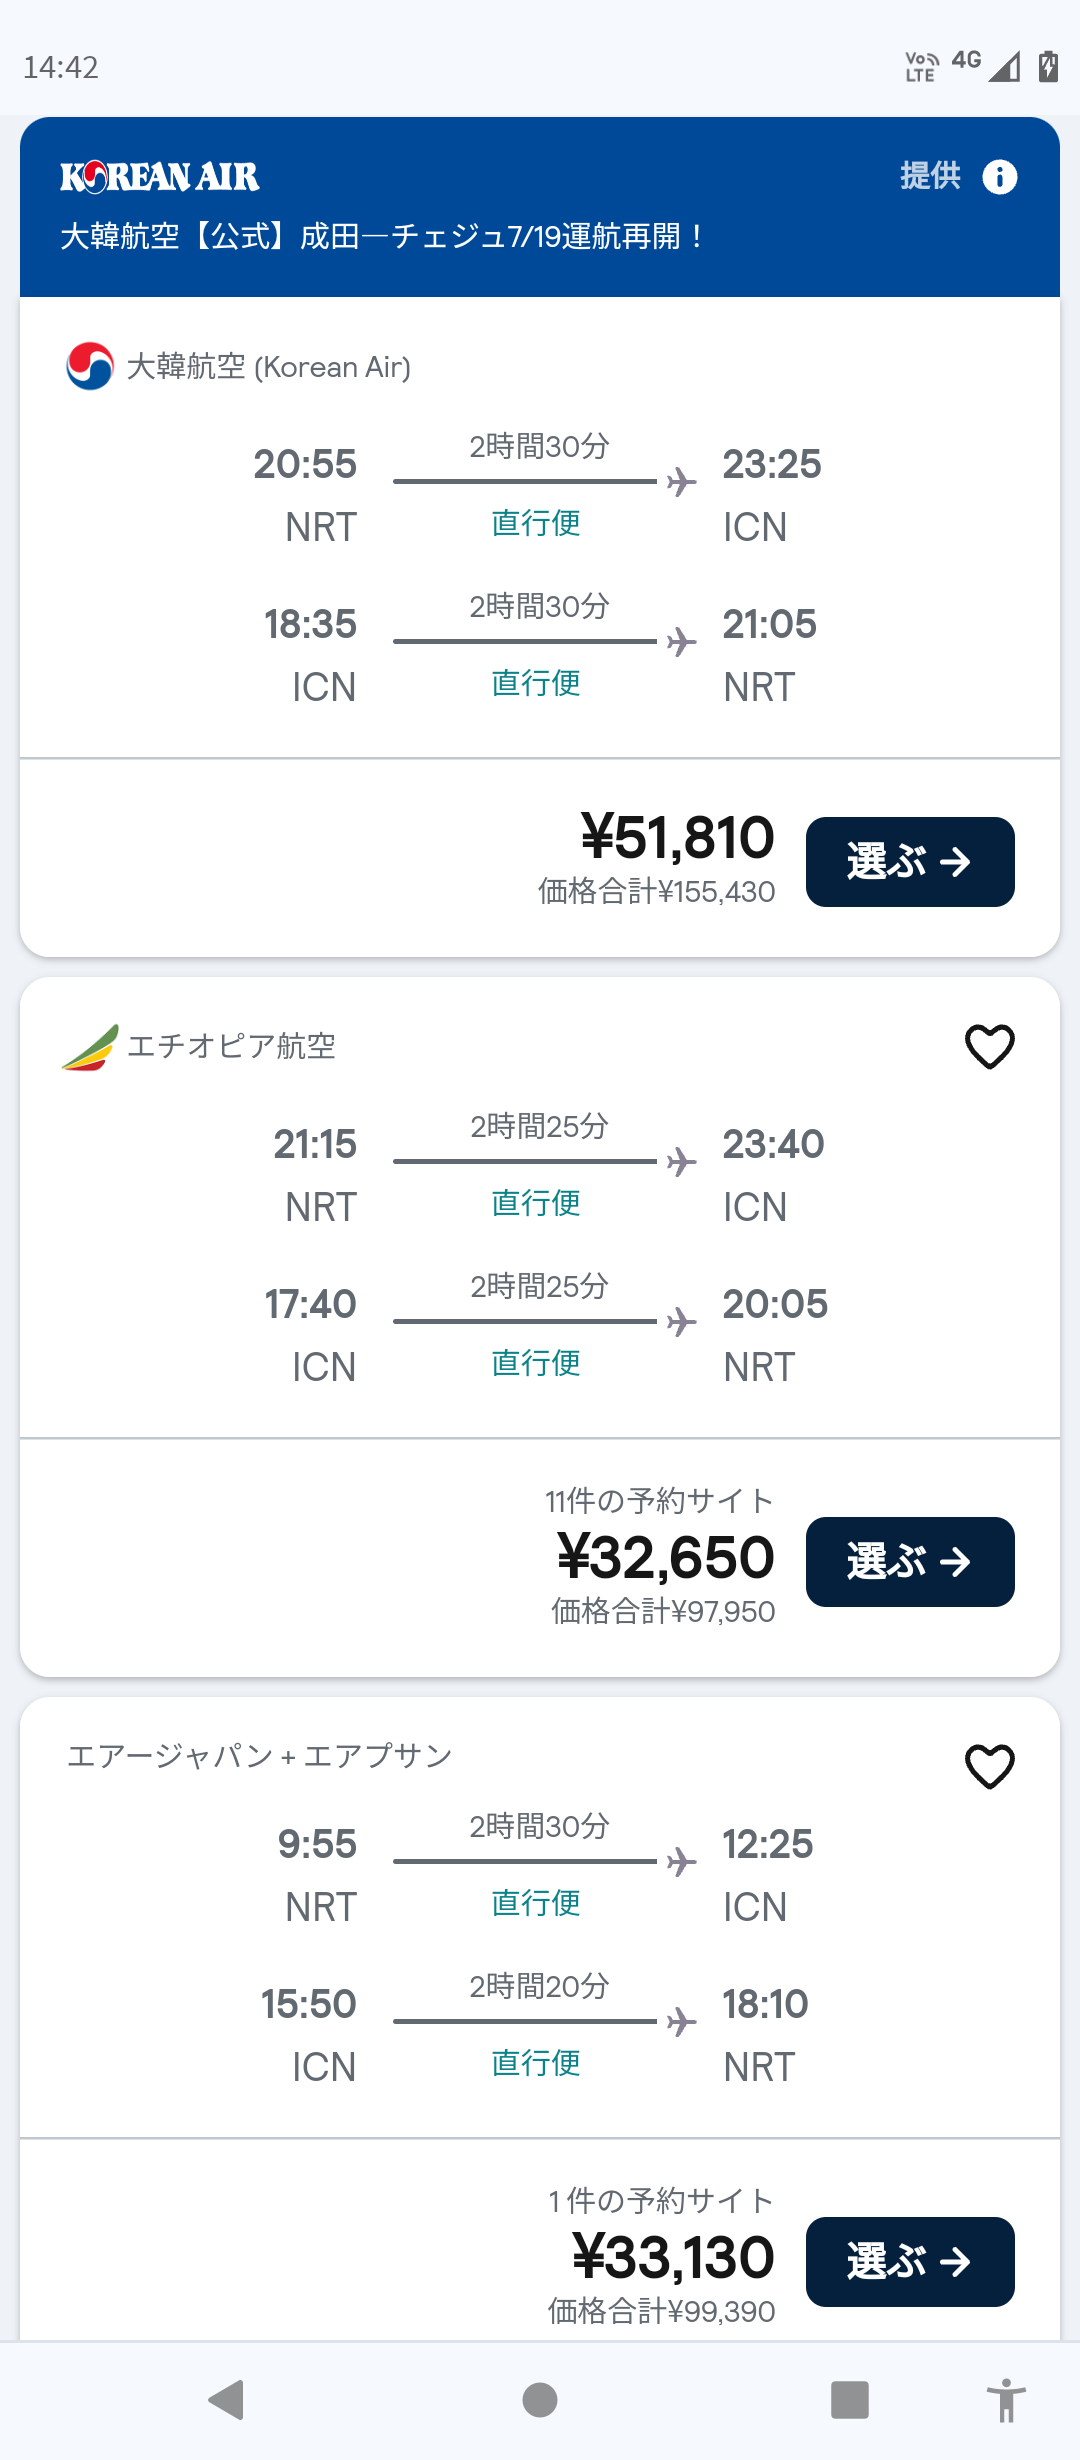Tap the Korean Air round airline logo
The image size is (1080, 2460).
tap(90, 366)
